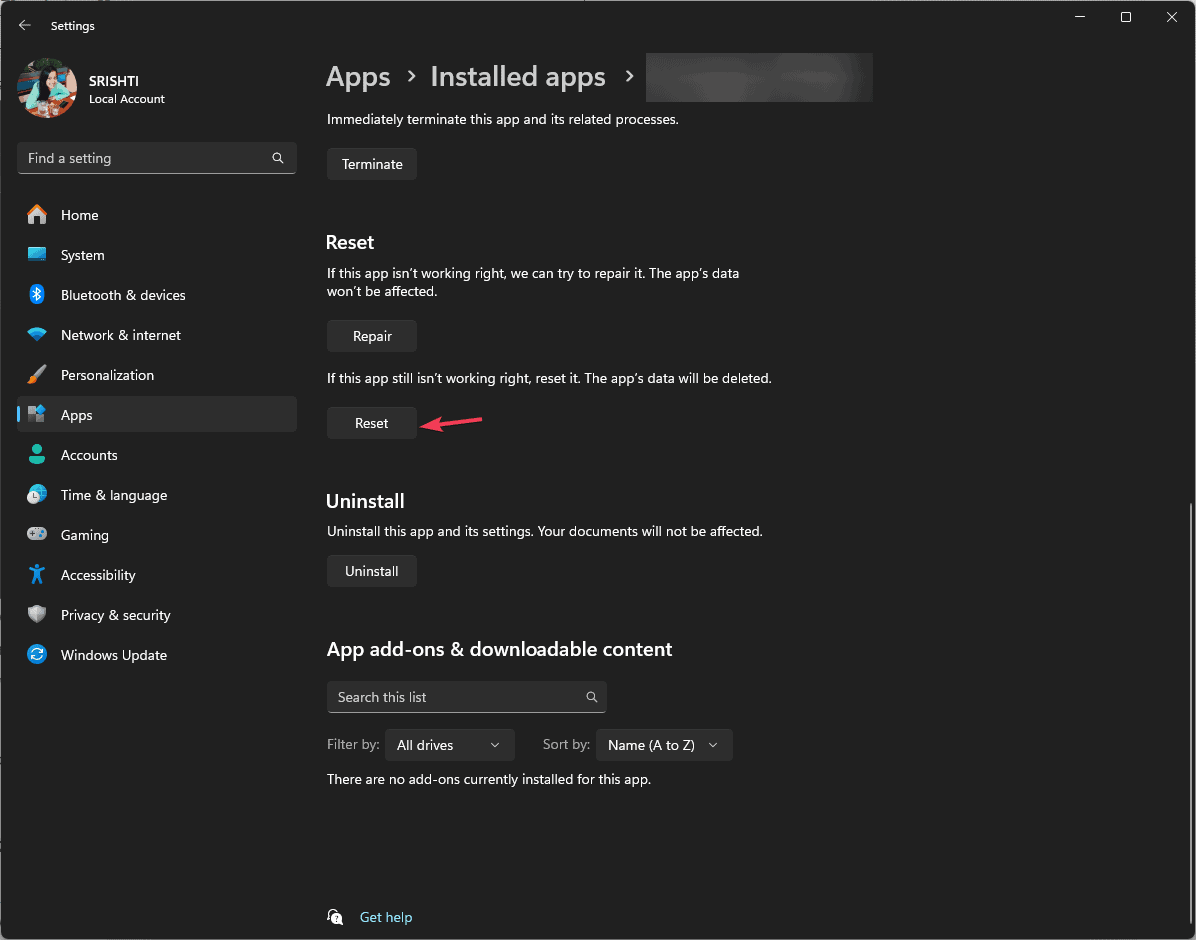Click the Reset button
Viewport: 1196px width, 940px height.
tap(371, 423)
